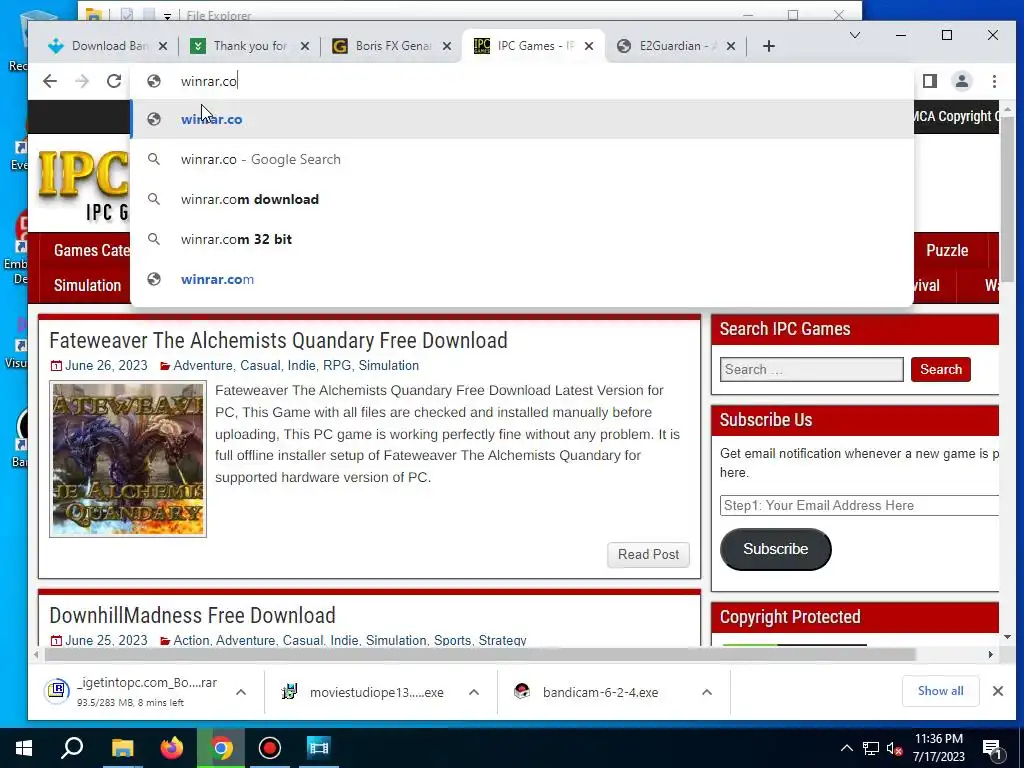Choose the winrar.co - Google Search suggestion
The height and width of the screenshot is (768, 1024).
[x=522, y=159]
